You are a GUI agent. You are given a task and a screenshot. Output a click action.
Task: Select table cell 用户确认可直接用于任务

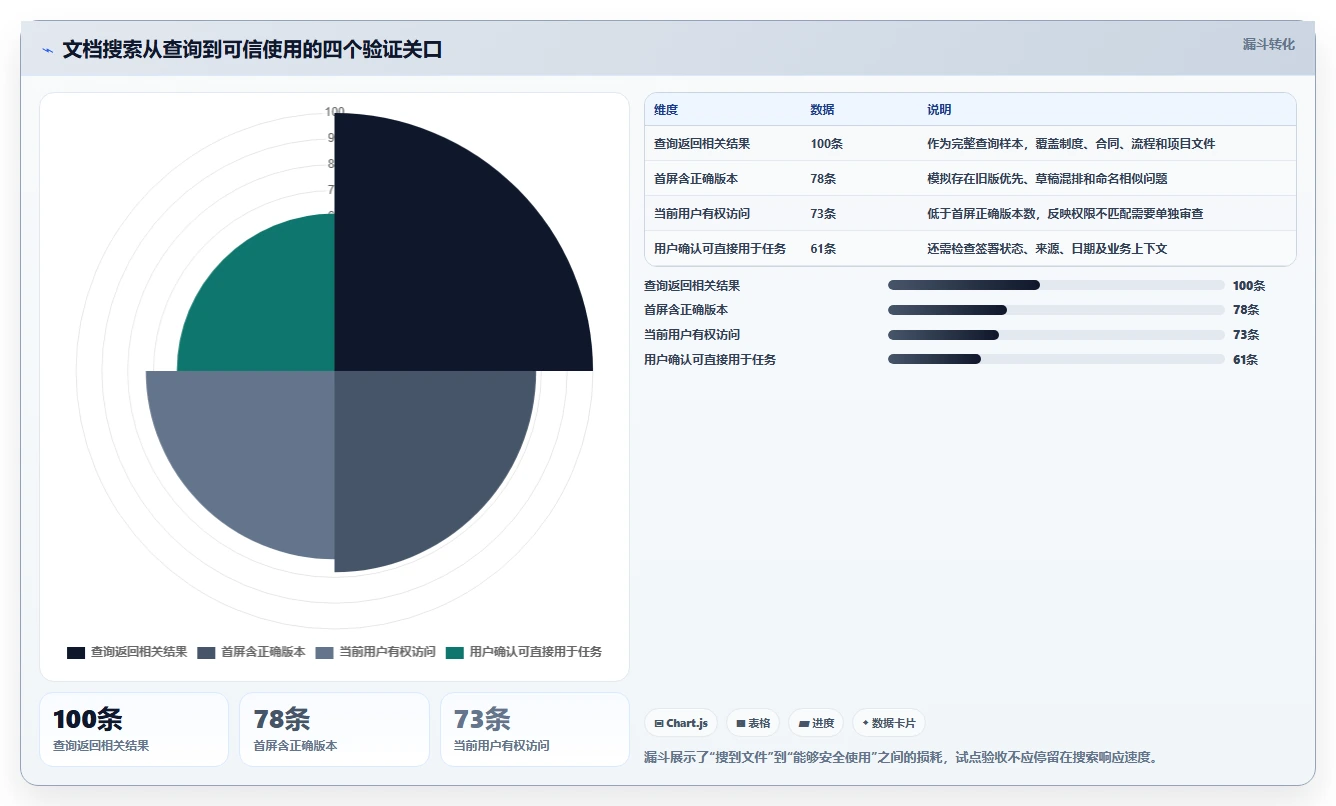(x=720, y=249)
